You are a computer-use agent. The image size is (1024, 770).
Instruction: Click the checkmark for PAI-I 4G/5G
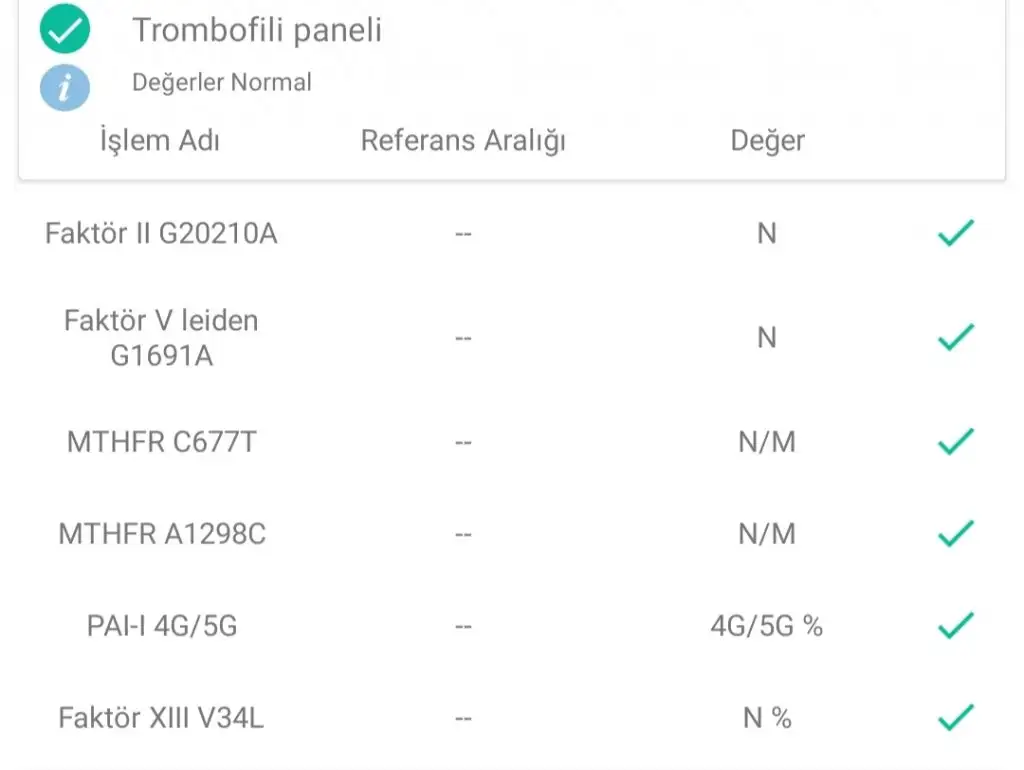(955, 627)
